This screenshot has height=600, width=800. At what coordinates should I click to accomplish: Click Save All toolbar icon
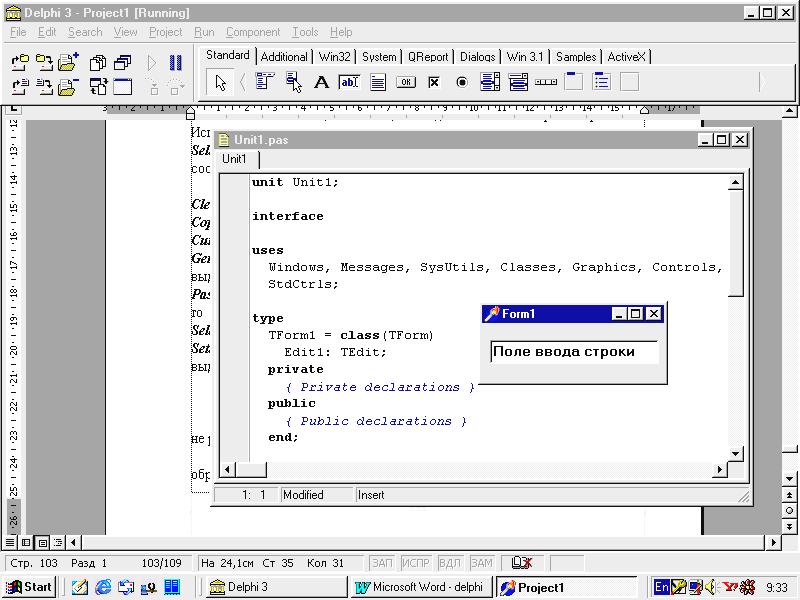coord(44,63)
